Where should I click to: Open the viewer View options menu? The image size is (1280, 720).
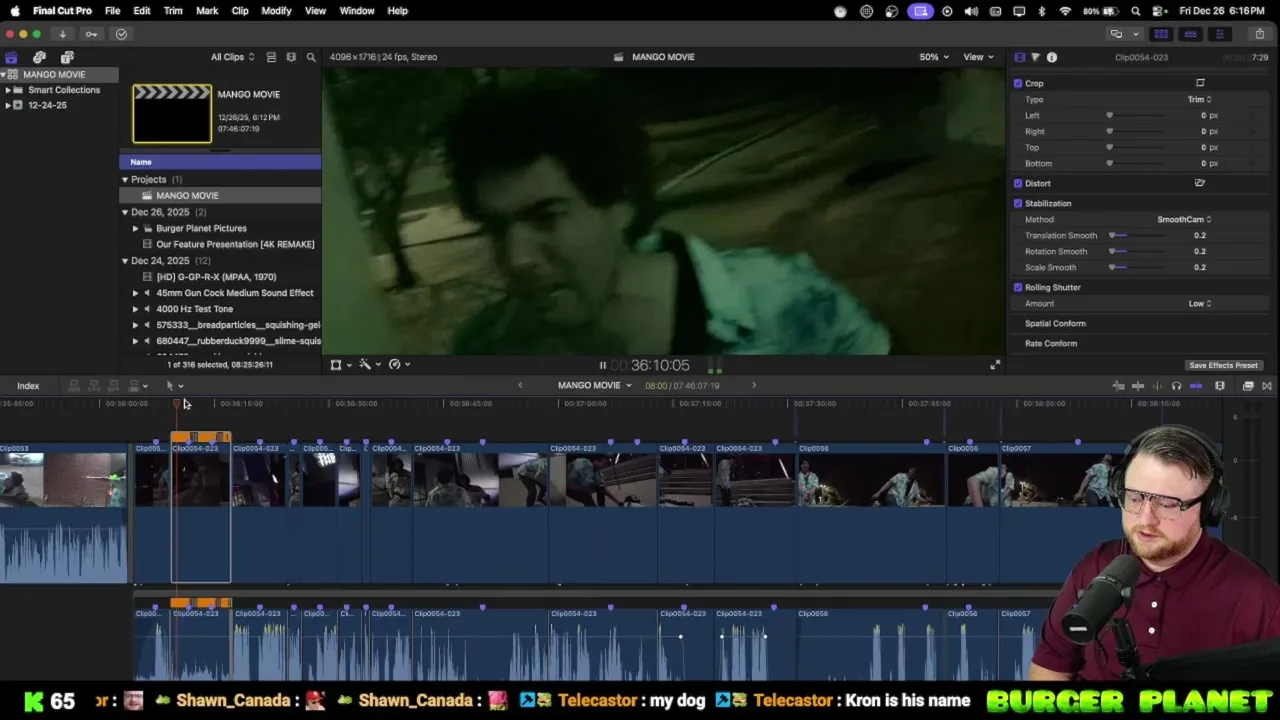click(978, 57)
